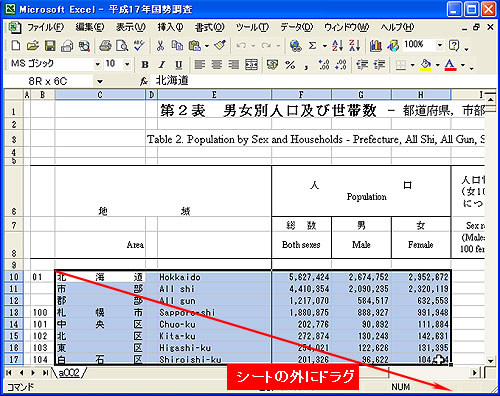500x396 pixels.
Task: Select column F header
Action: 301,95
